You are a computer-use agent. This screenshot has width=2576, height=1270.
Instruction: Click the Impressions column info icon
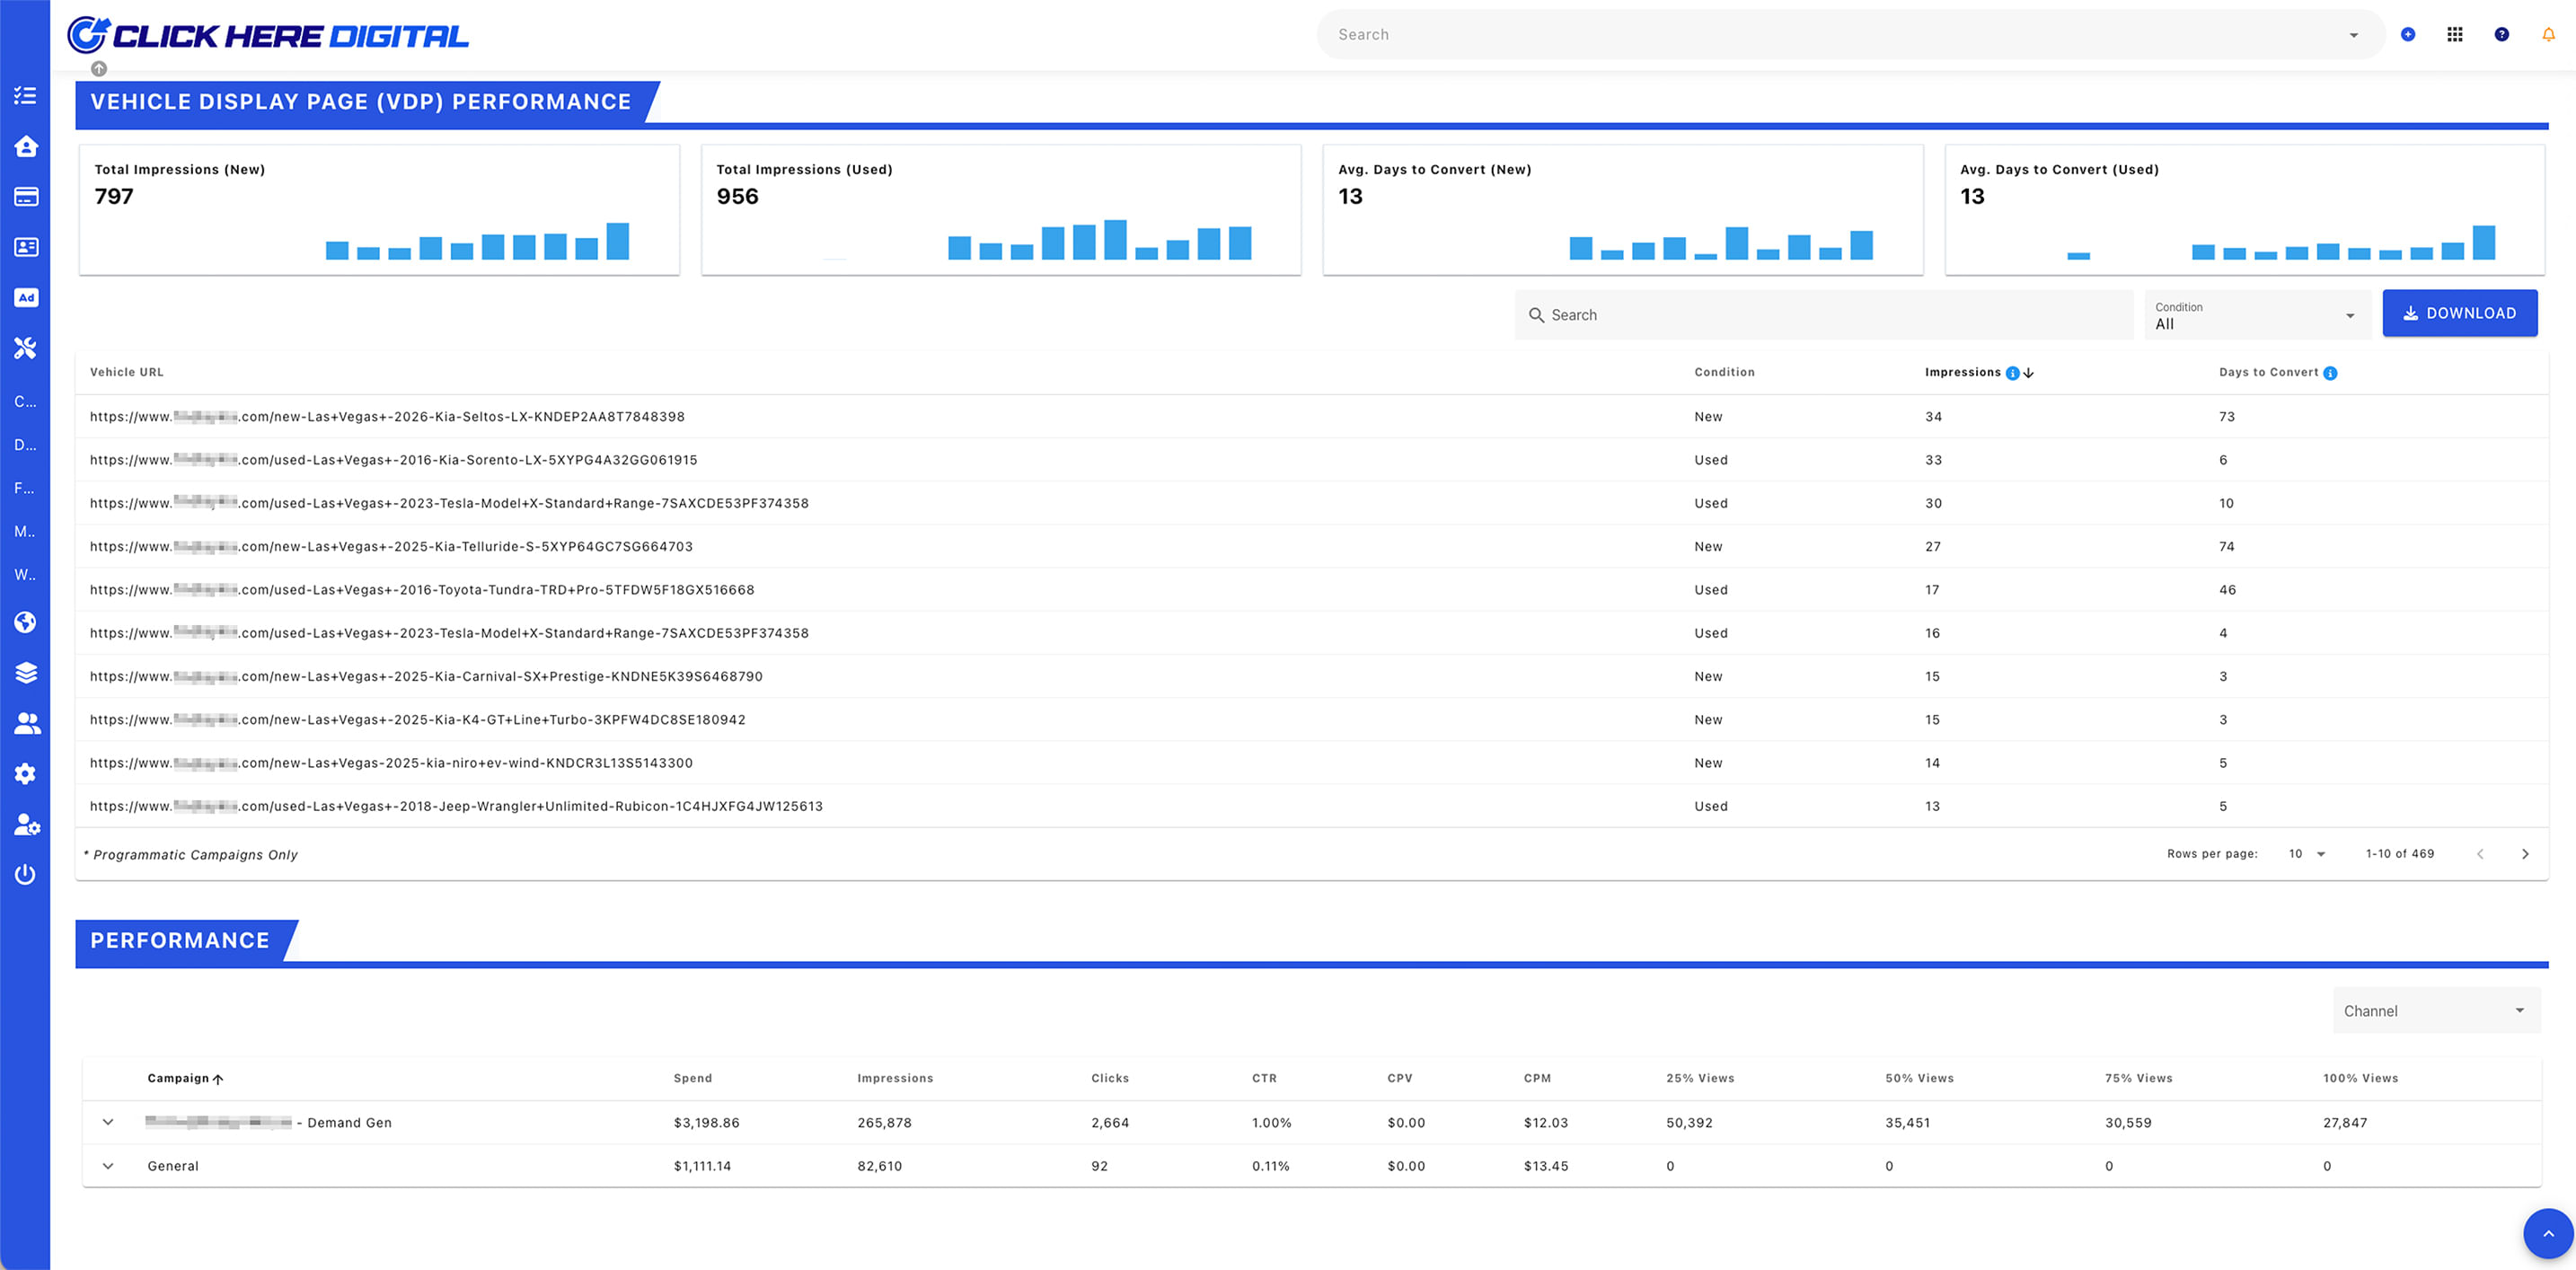coord(2012,373)
